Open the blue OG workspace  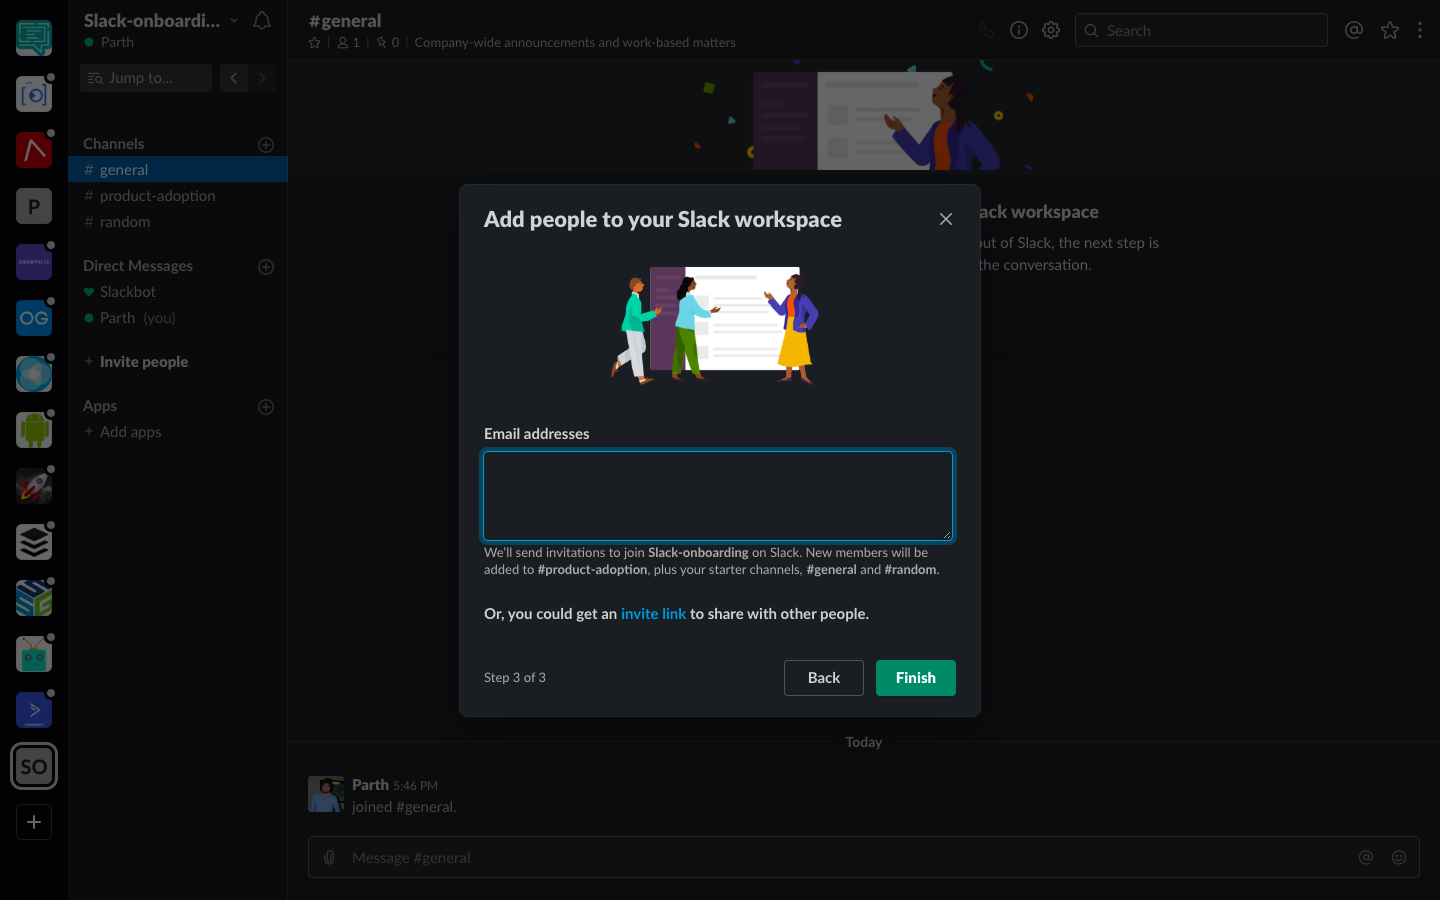click(34, 318)
